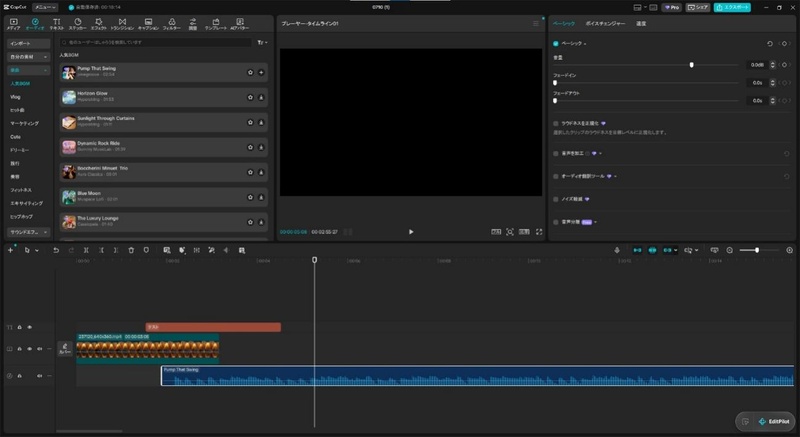Viewport: 800px width, 437px height.
Task: Open the Media (メディア) panel
Action: [x=14, y=24]
